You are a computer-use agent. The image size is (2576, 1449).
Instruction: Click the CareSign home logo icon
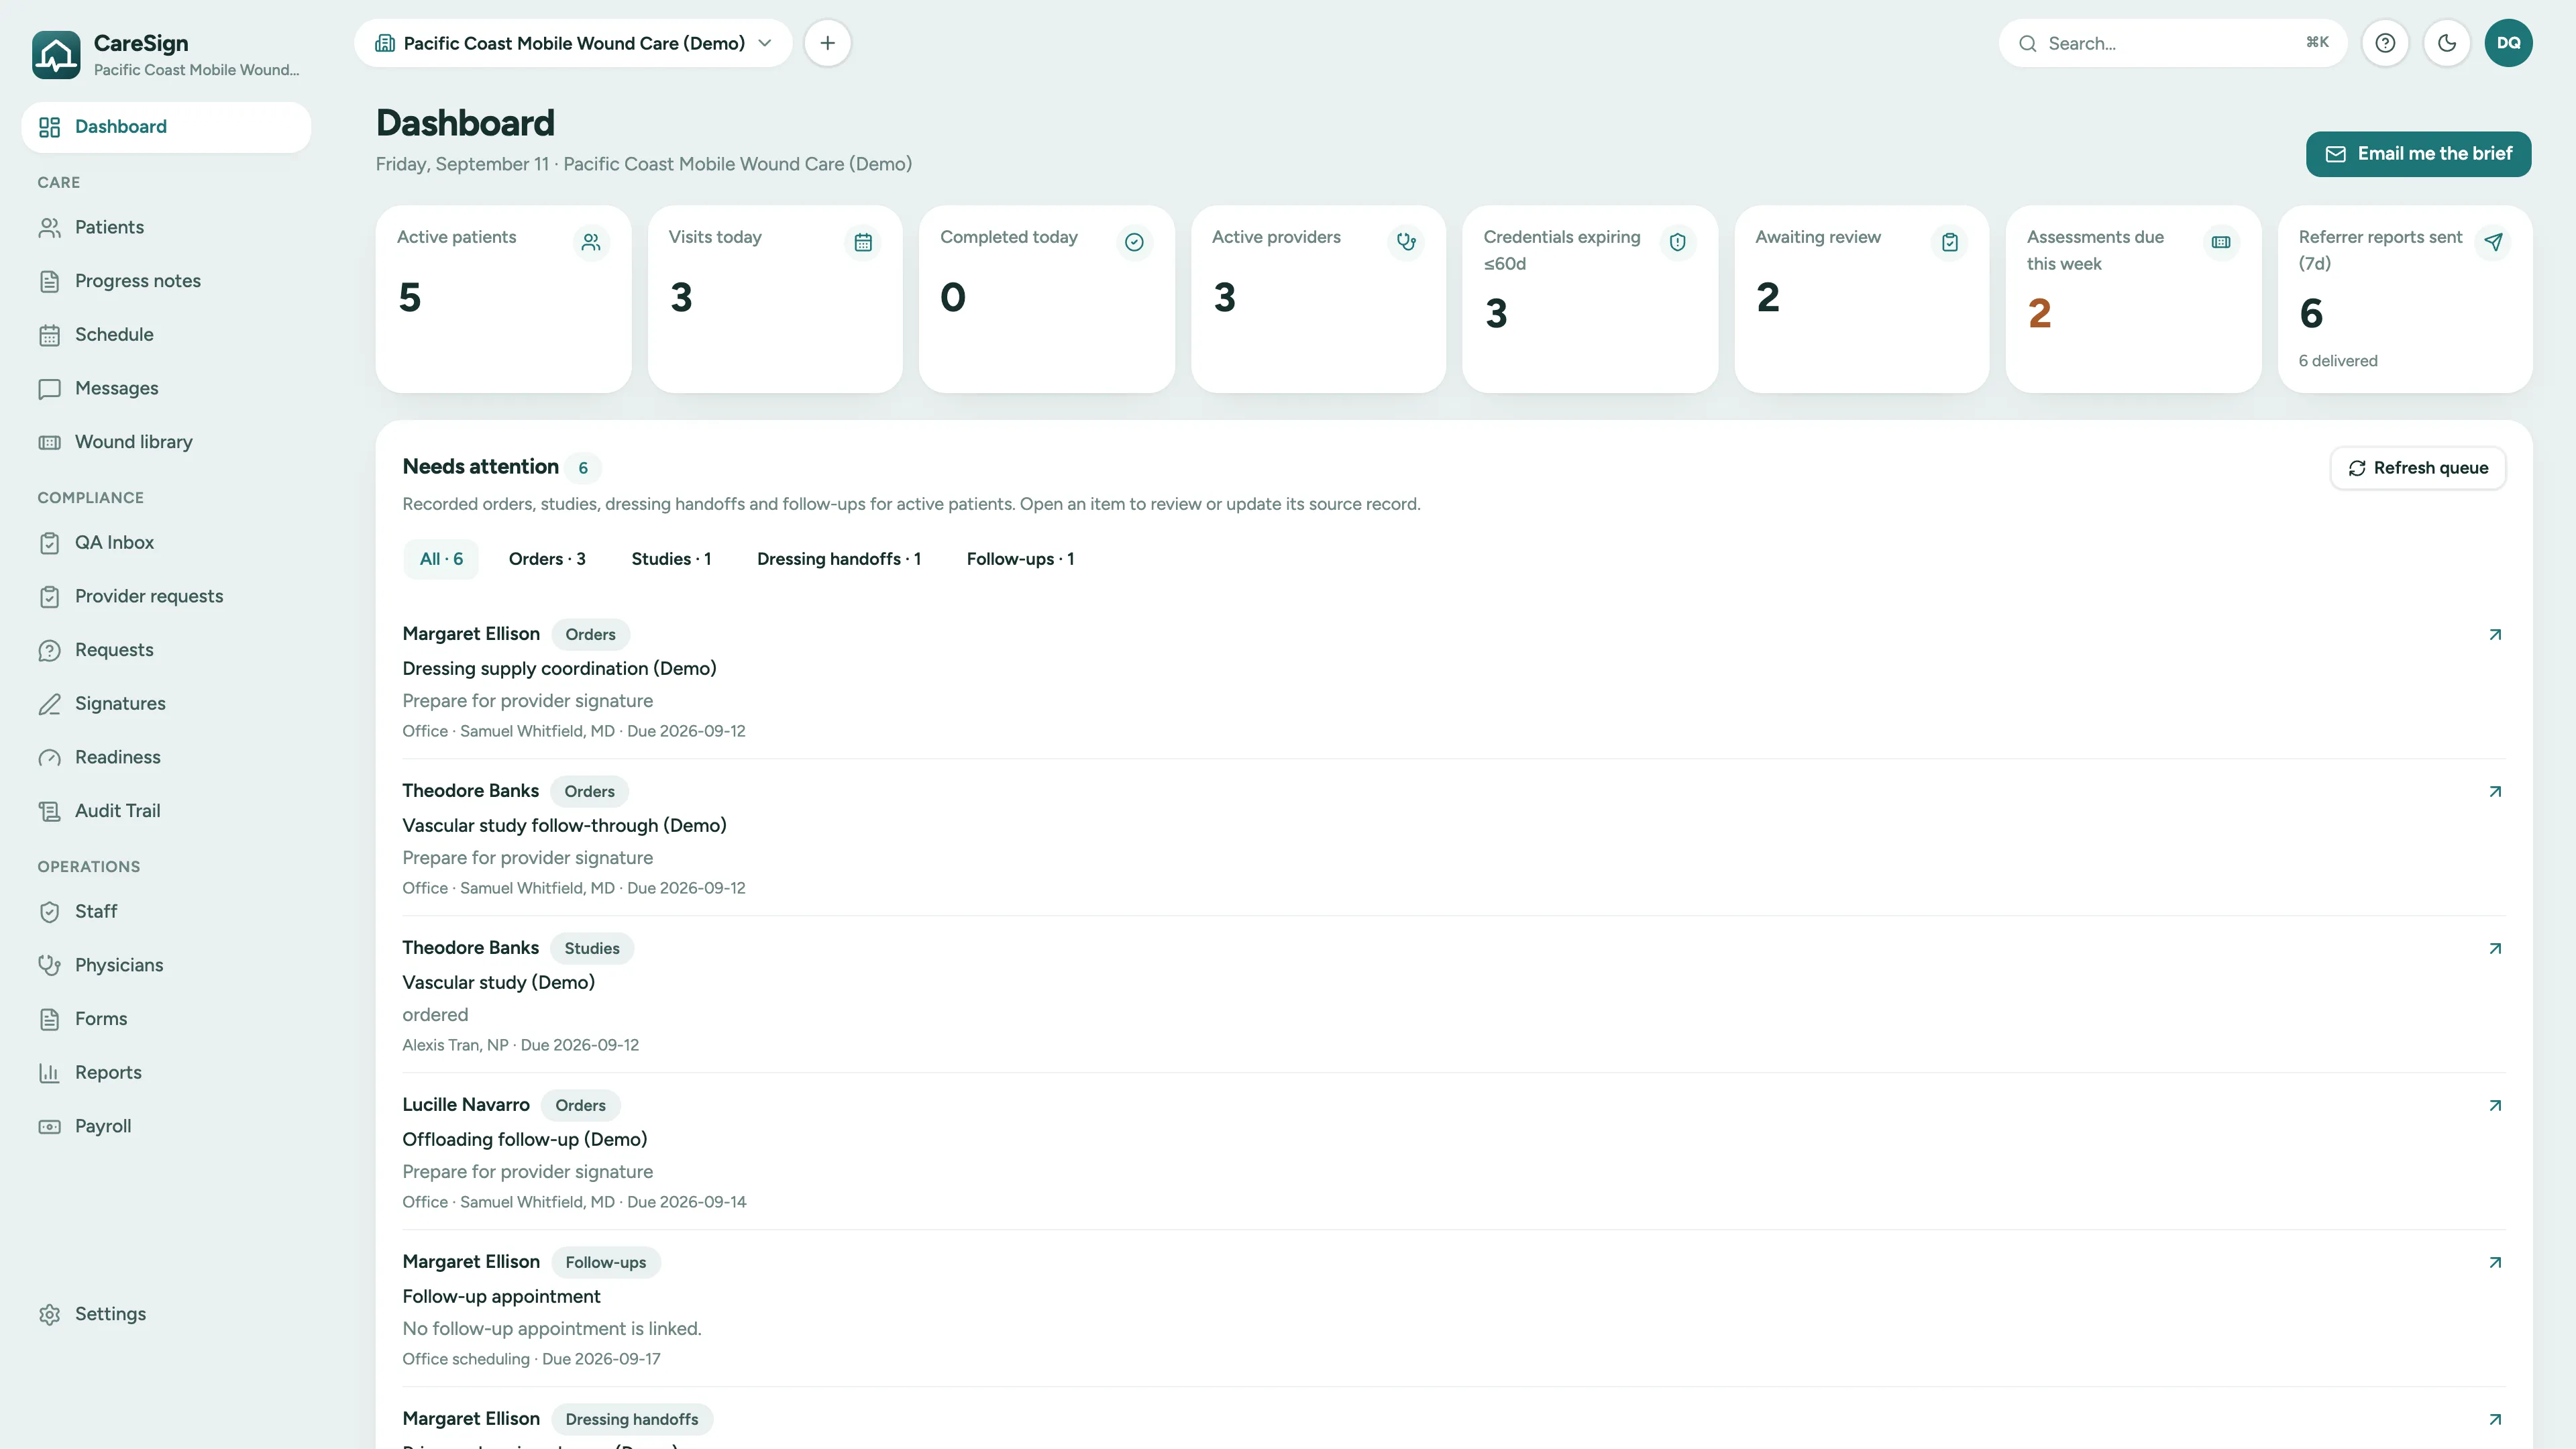(56, 55)
